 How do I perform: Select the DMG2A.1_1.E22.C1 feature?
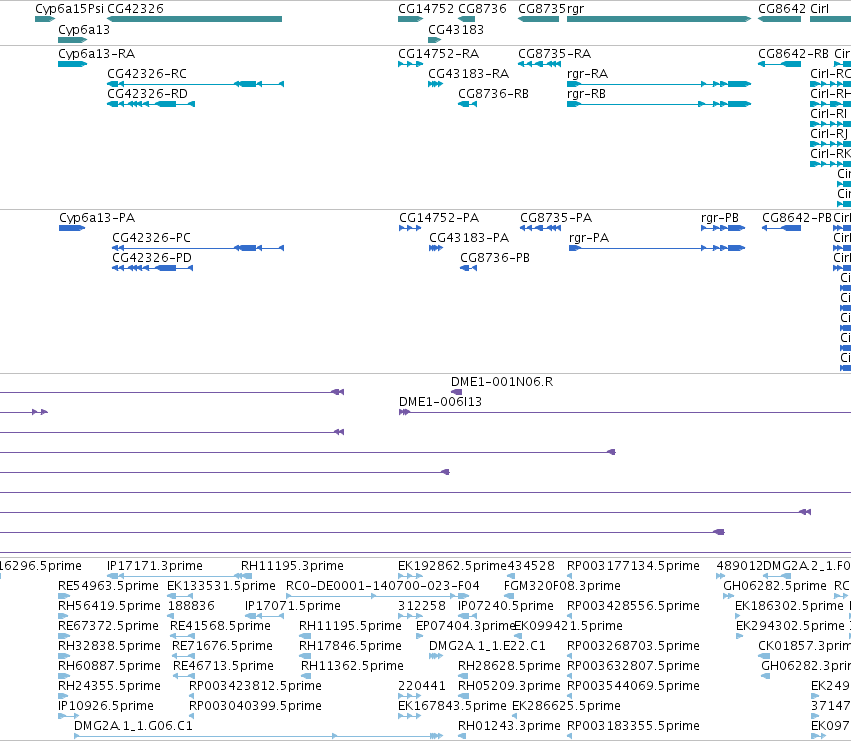click(x=436, y=656)
